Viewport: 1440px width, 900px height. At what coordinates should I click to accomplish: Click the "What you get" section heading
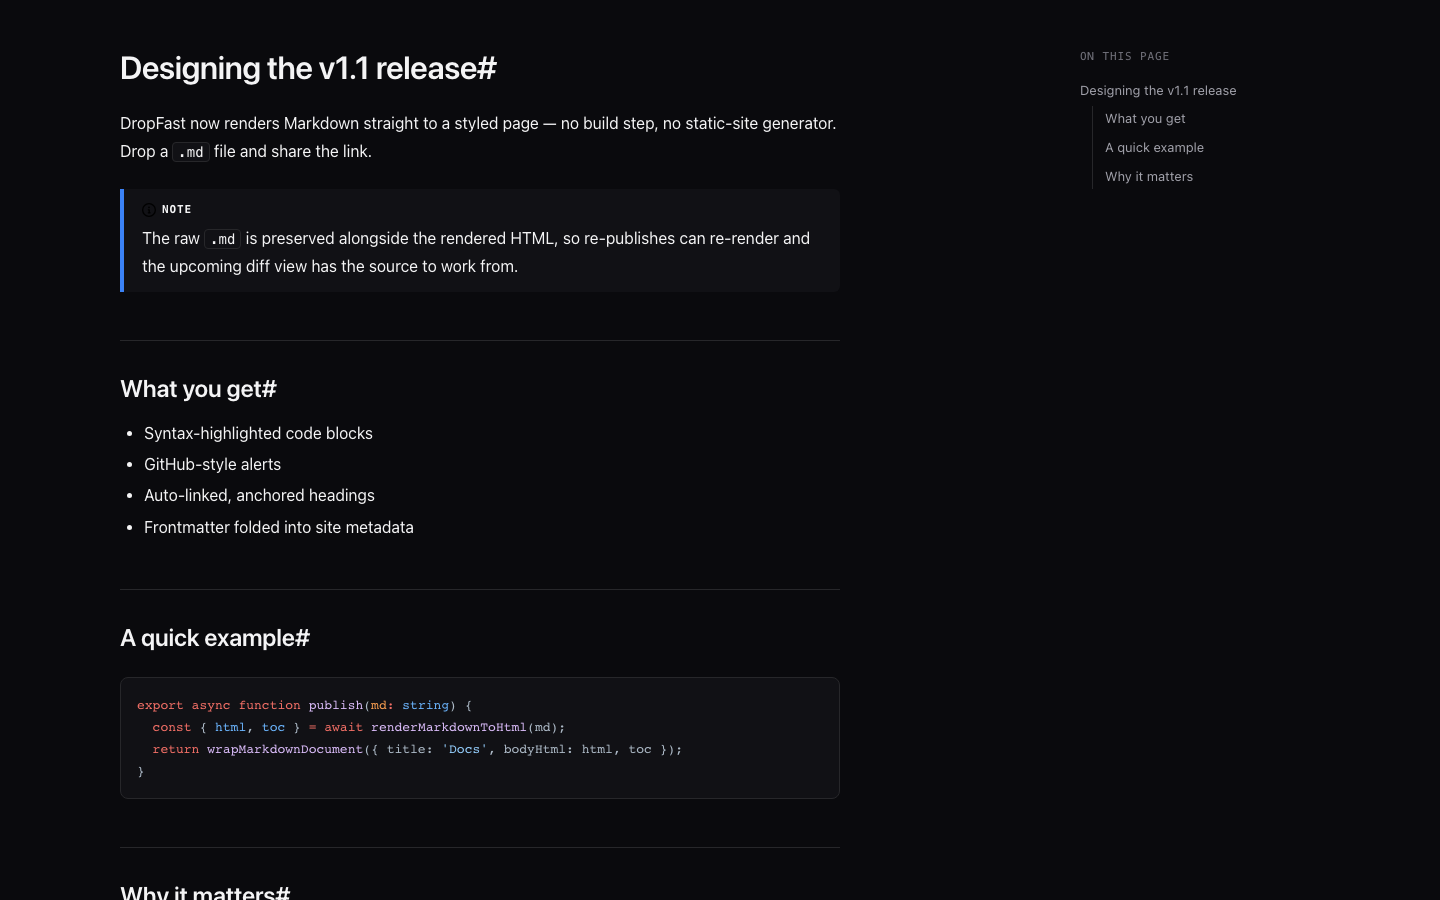coord(198,389)
